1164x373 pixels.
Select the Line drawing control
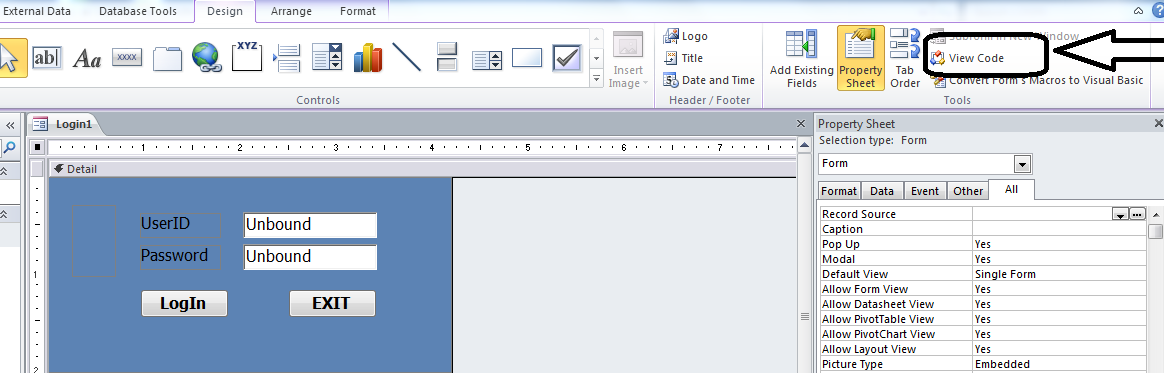[406, 57]
